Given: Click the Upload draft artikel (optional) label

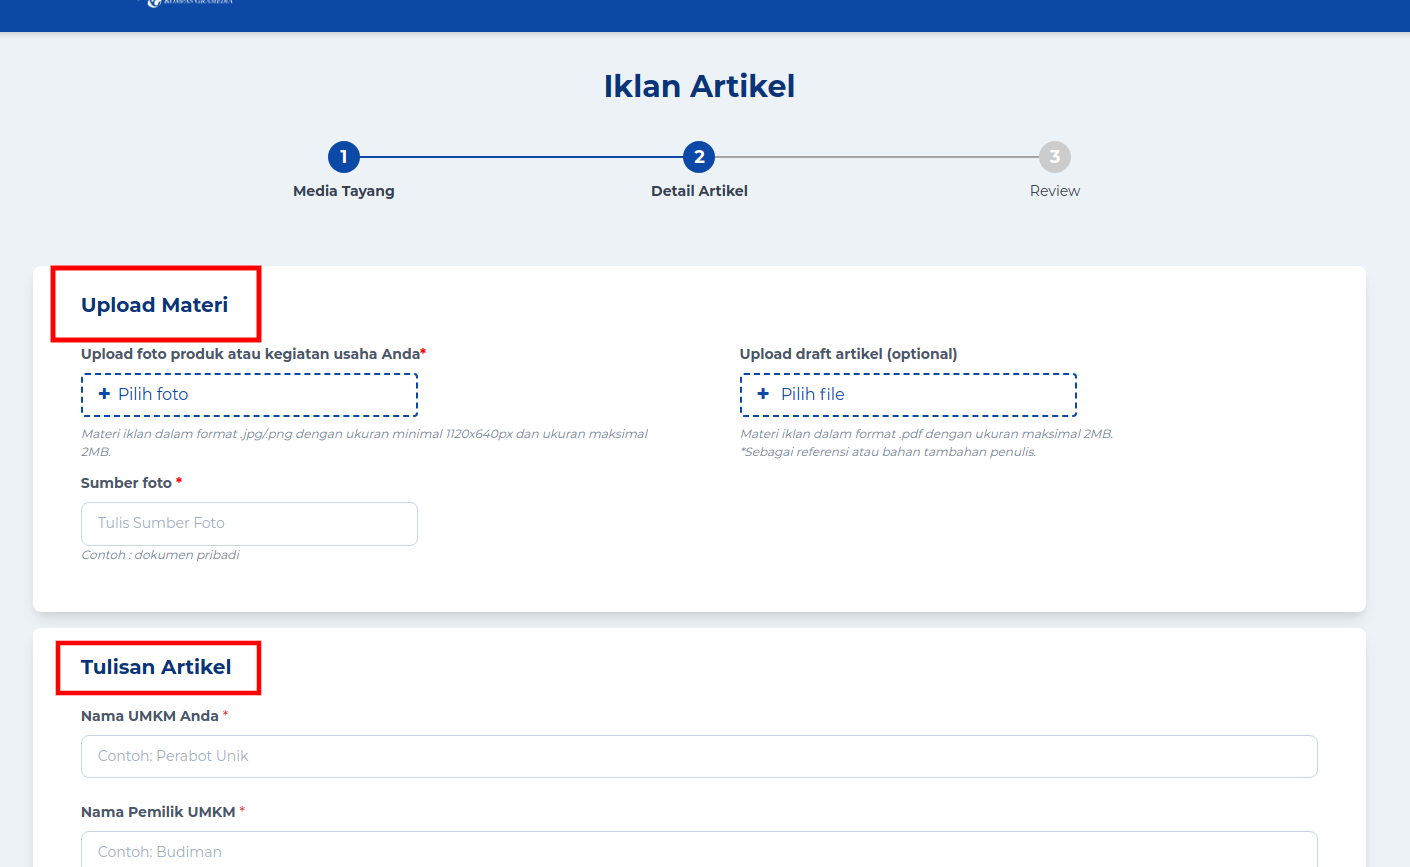Looking at the screenshot, I should coord(848,354).
